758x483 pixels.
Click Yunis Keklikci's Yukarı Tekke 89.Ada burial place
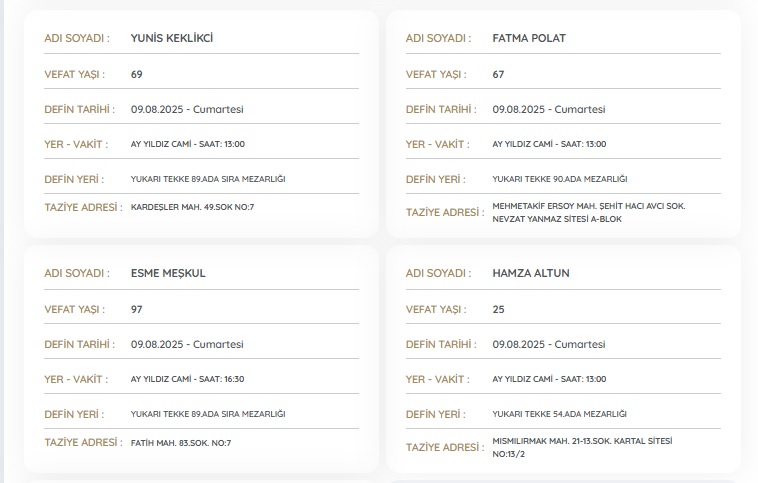pyautogui.click(x=208, y=179)
